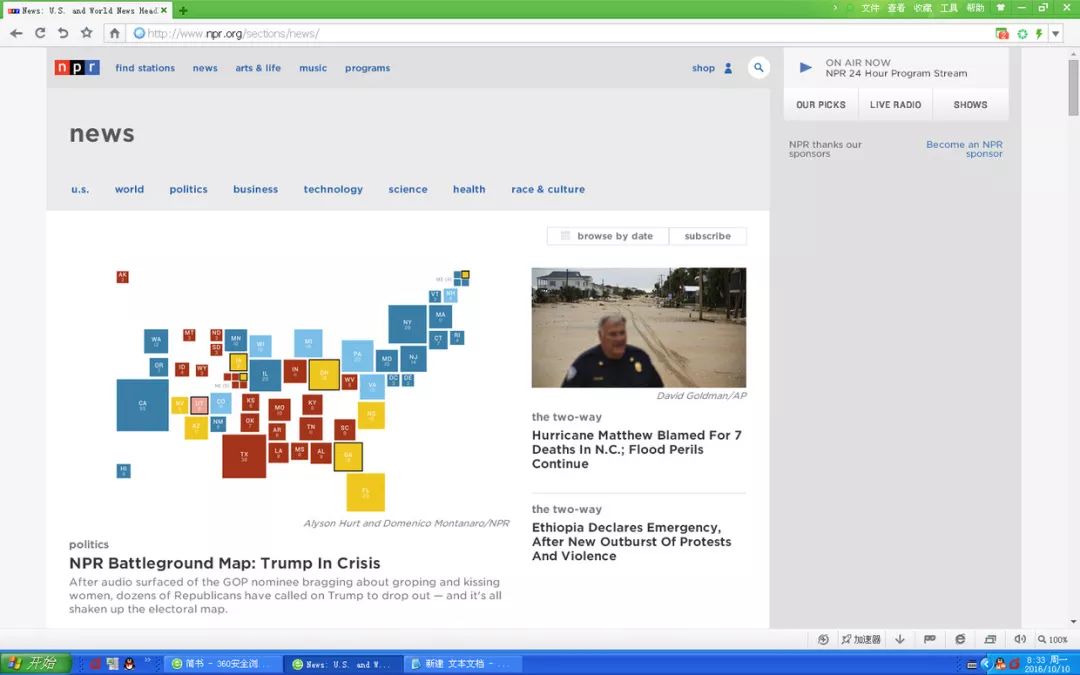
Task: Open the 100% zoom level menu
Action: tap(1053, 639)
